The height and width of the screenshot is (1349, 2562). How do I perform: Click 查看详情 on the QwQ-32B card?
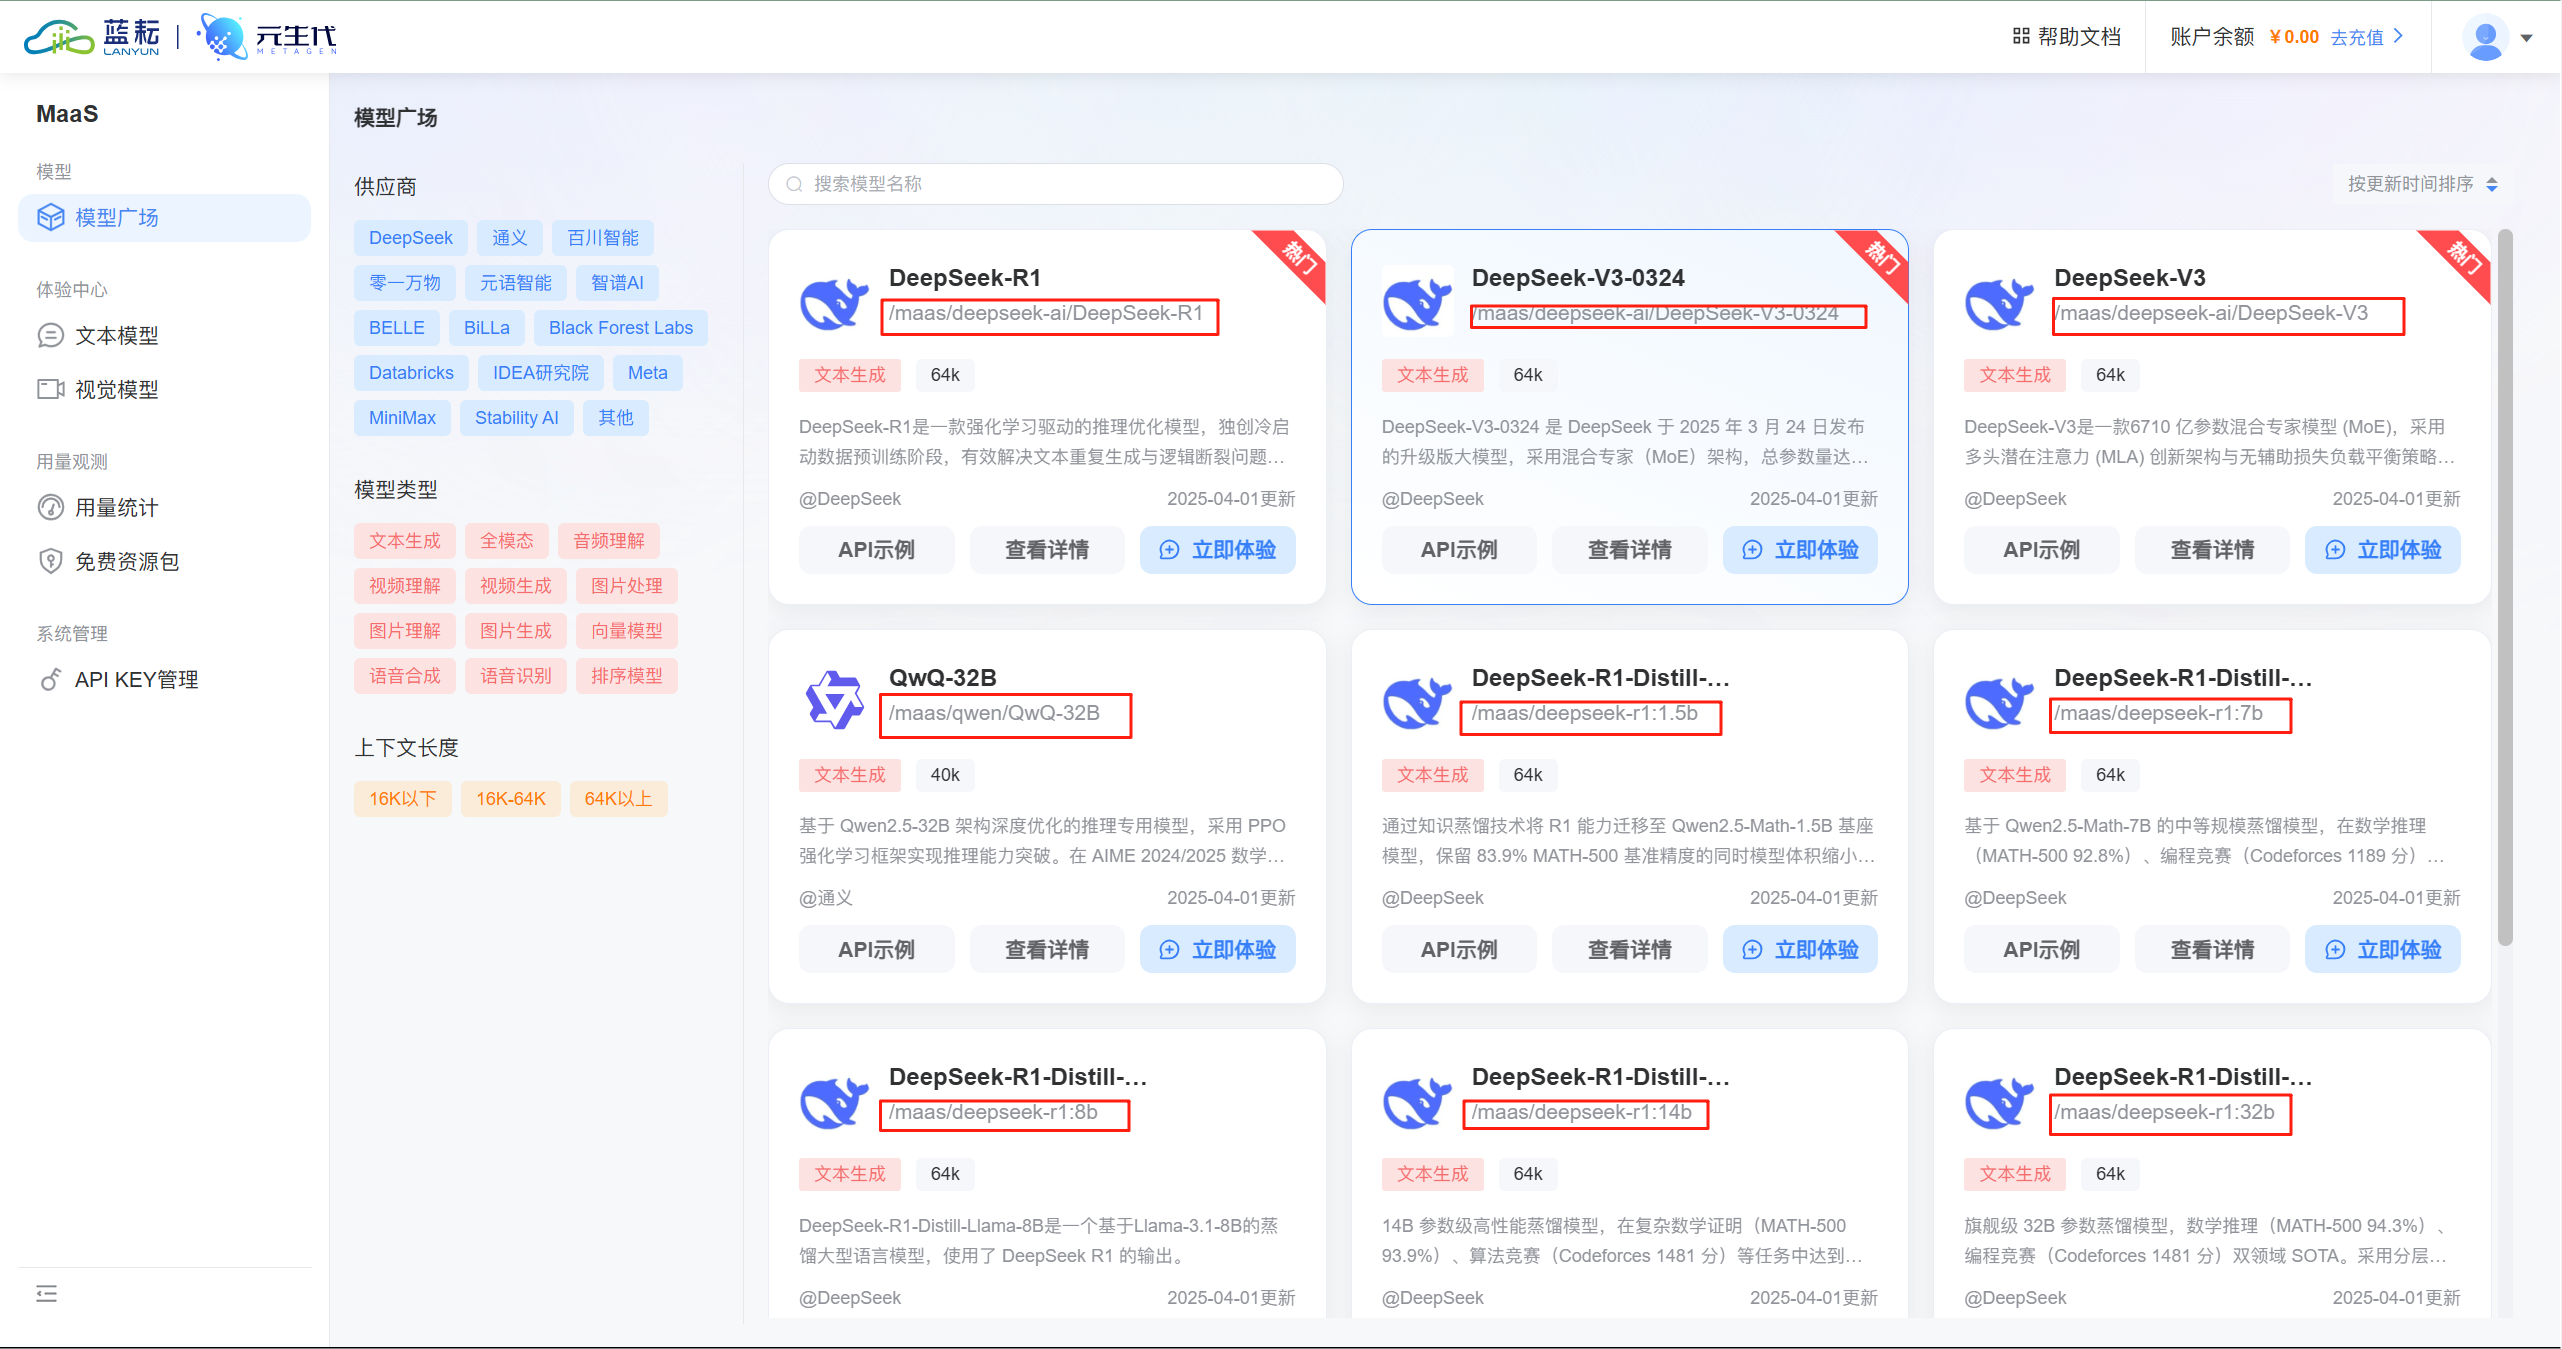click(1046, 950)
